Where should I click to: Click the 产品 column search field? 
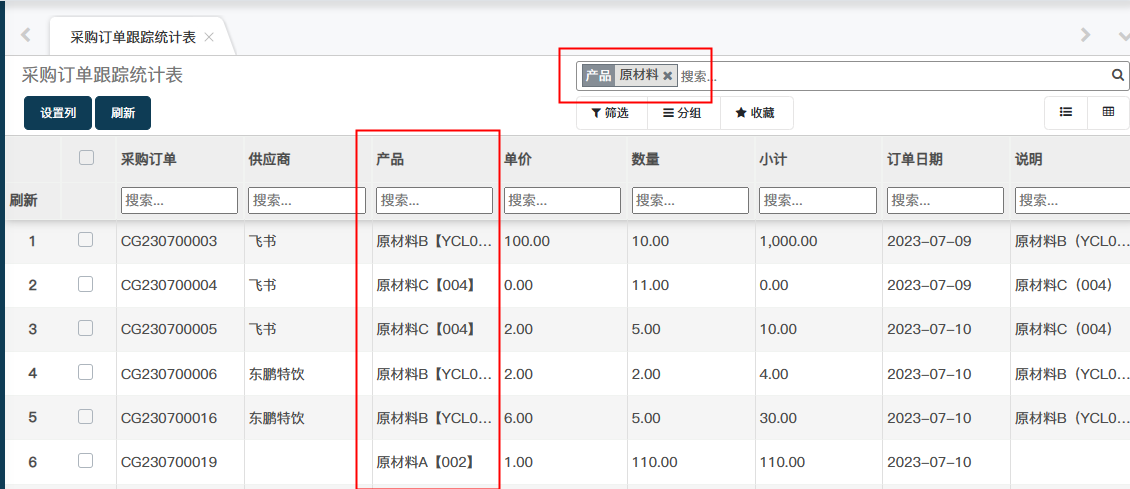(434, 200)
